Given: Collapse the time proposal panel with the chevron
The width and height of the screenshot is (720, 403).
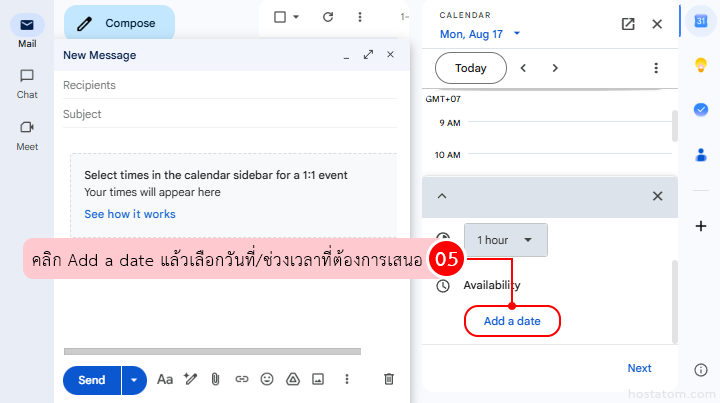Looking at the screenshot, I should pos(442,196).
